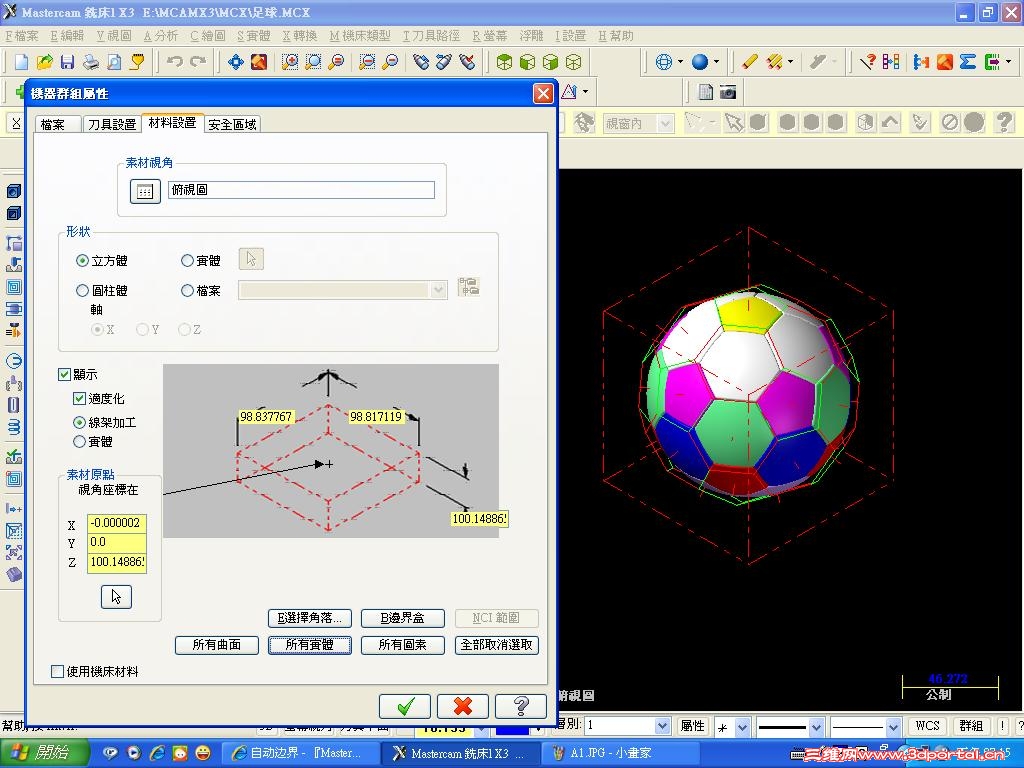
Task: Click the 全部取消選取 button
Action: click(x=496, y=645)
